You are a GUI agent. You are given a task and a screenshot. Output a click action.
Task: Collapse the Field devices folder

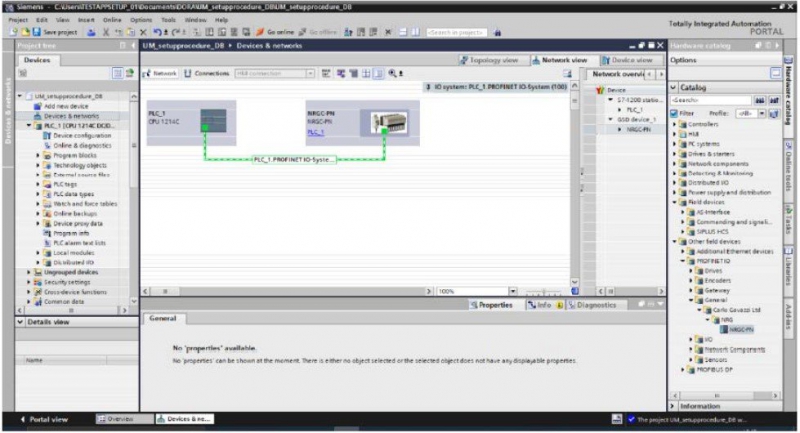point(674,202)
